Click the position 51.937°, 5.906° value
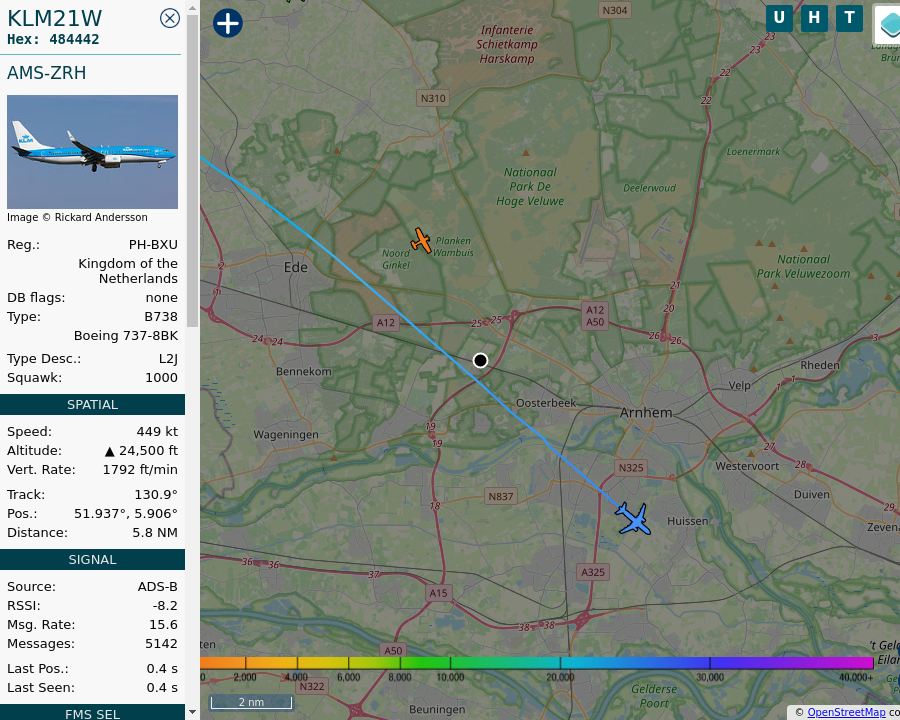The height and width of the screenshot is (720, 900). click(126, 514)
